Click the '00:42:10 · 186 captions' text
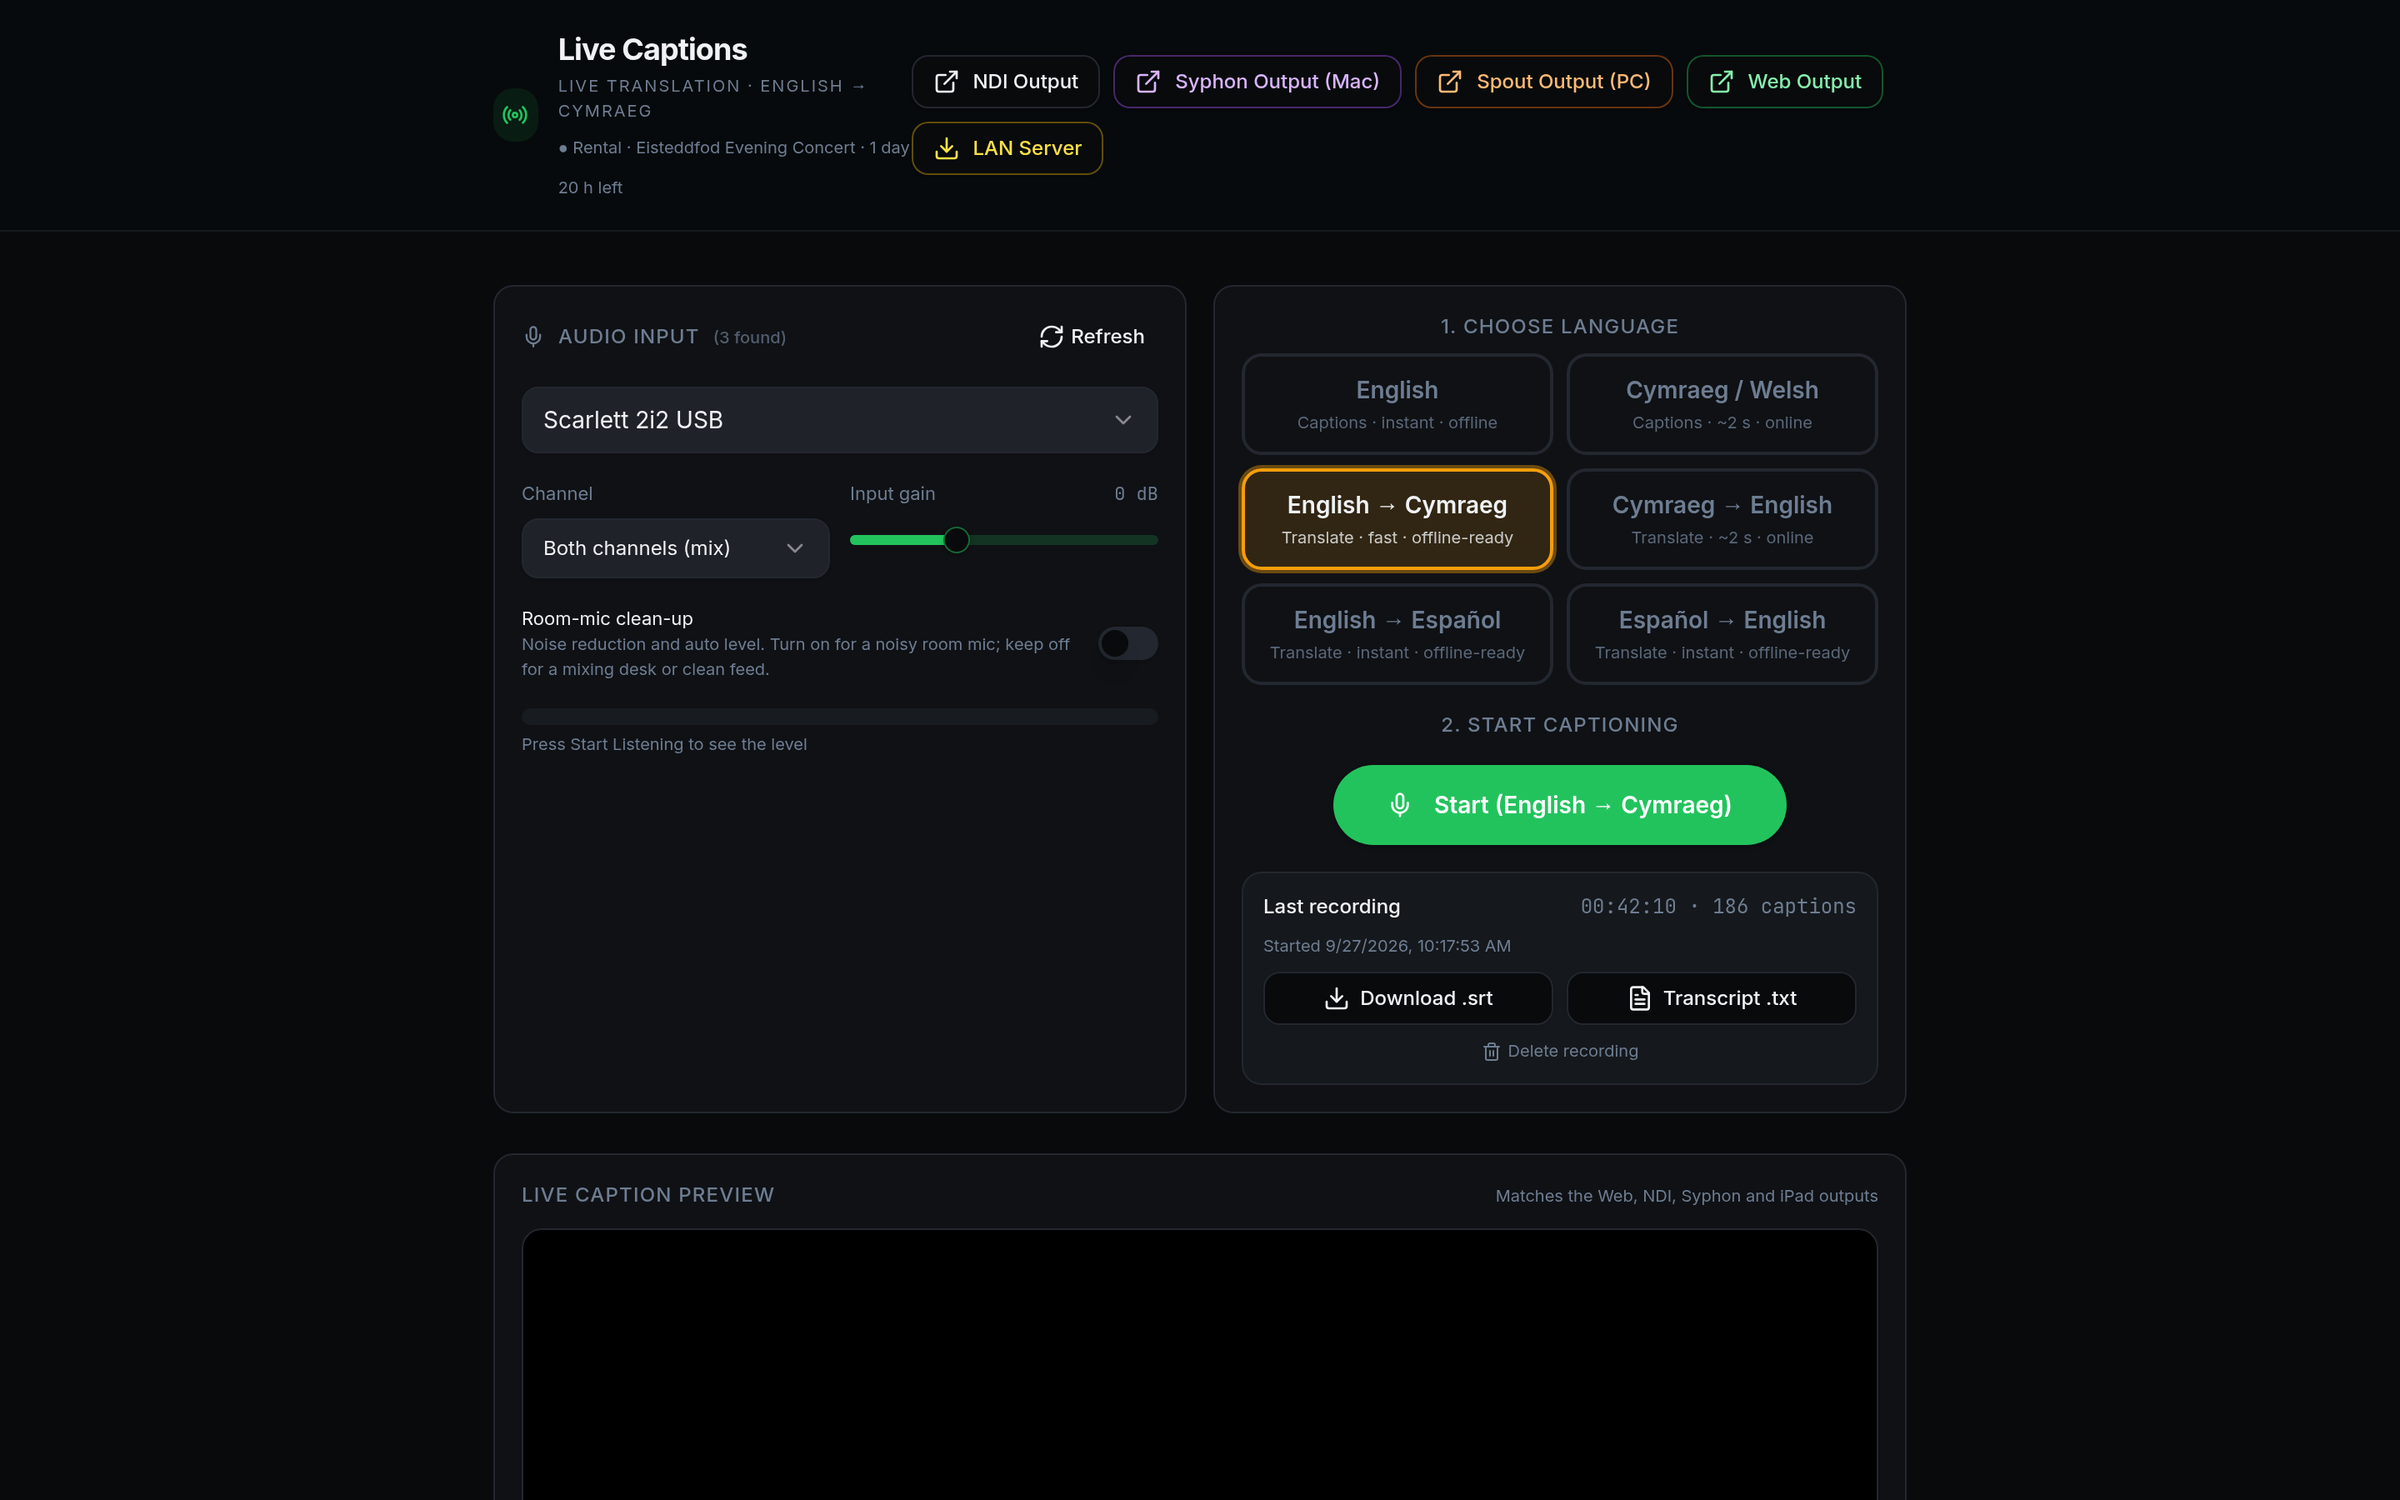Viewport: 2400px width, 1500px height. [x=1717, y=907]
